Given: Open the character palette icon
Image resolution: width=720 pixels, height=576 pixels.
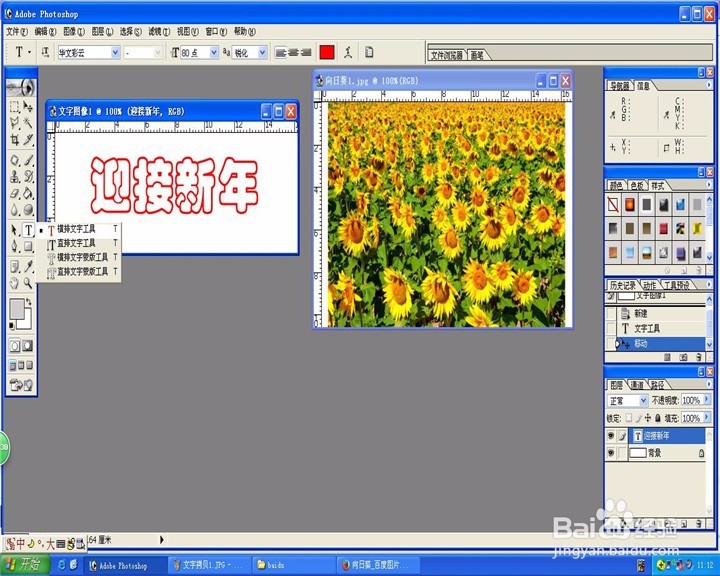Looking at the screenshot, I should pos(369,52).
